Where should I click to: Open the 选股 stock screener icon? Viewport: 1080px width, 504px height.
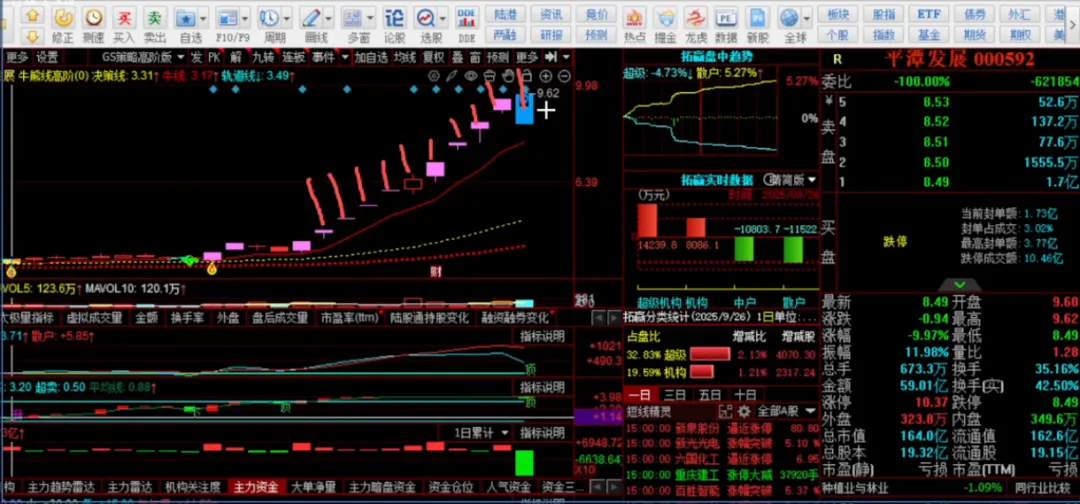point(426,17)
